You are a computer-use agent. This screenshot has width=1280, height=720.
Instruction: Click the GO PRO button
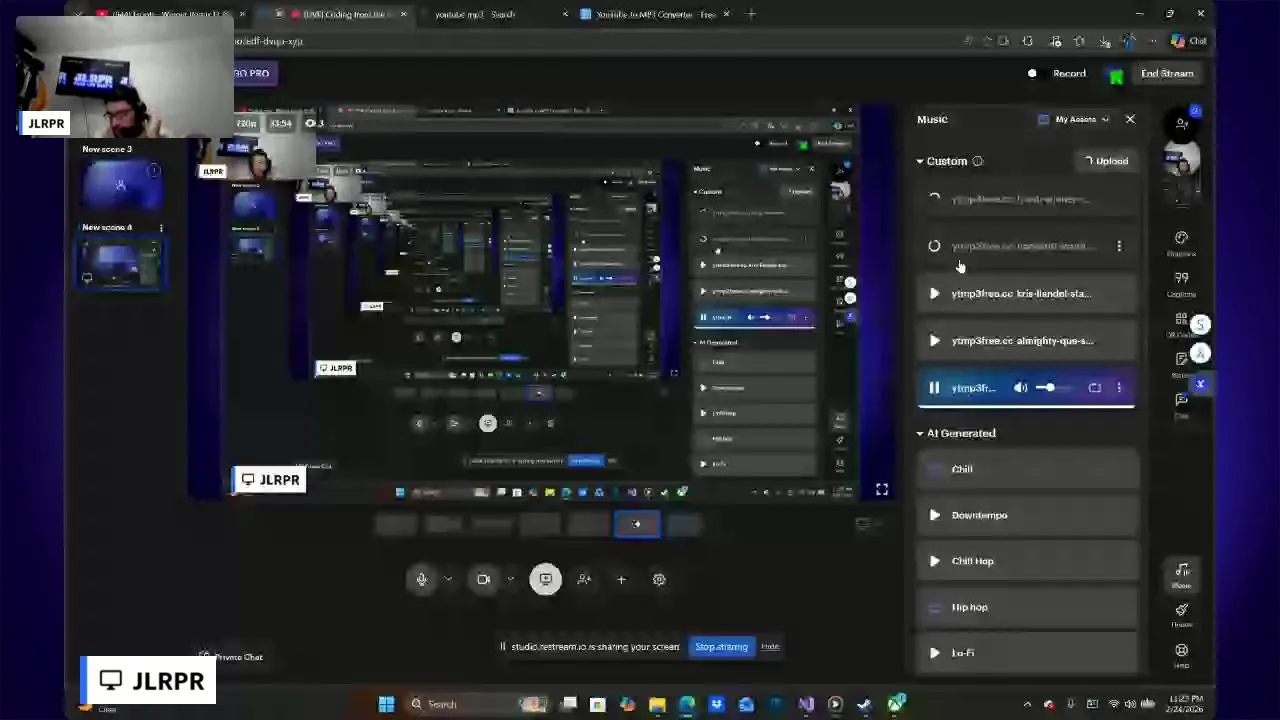click(x=252, y=73)
